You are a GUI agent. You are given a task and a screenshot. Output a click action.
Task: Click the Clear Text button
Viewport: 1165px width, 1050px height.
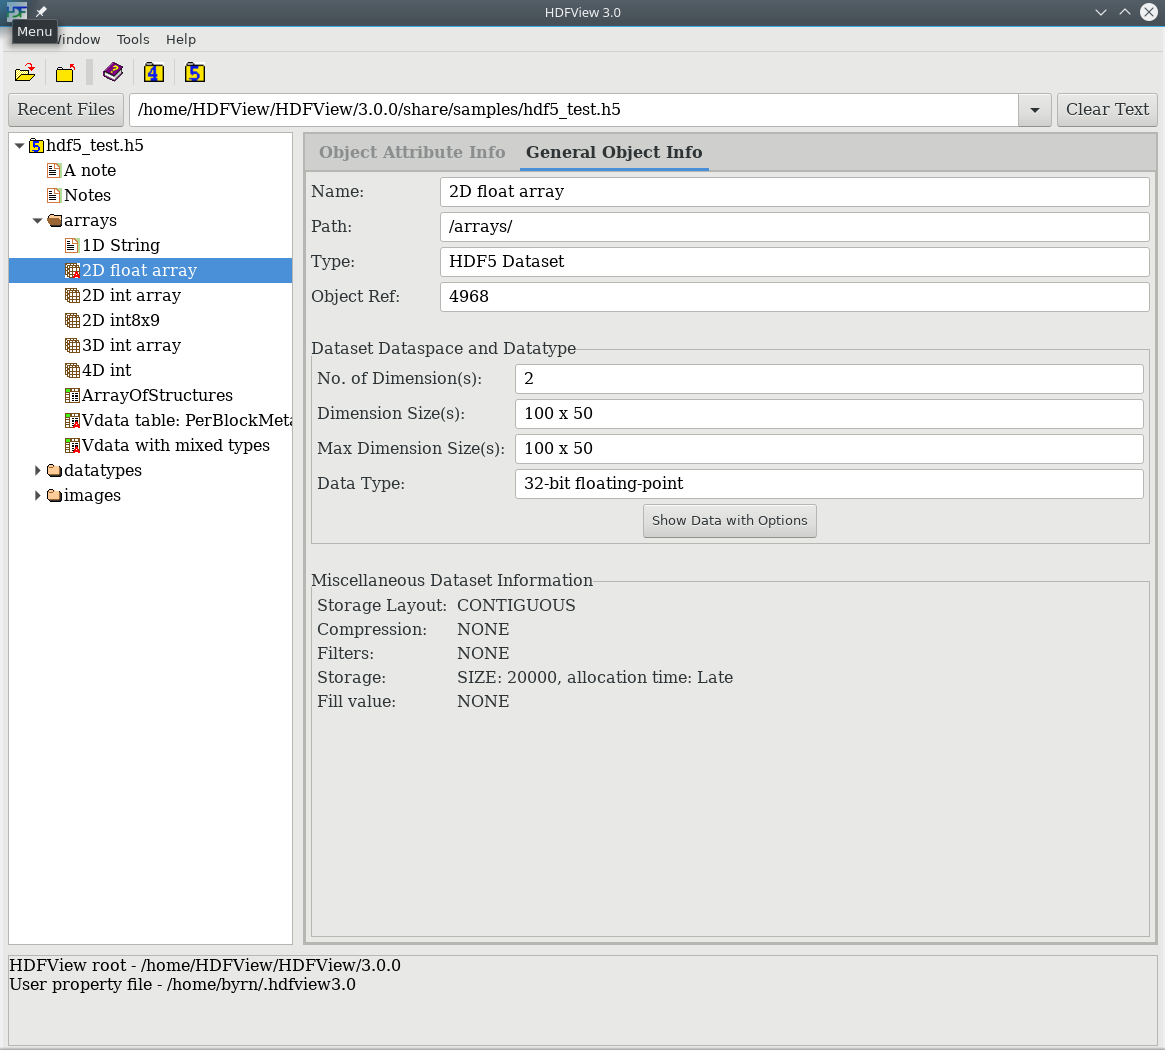1107,110
